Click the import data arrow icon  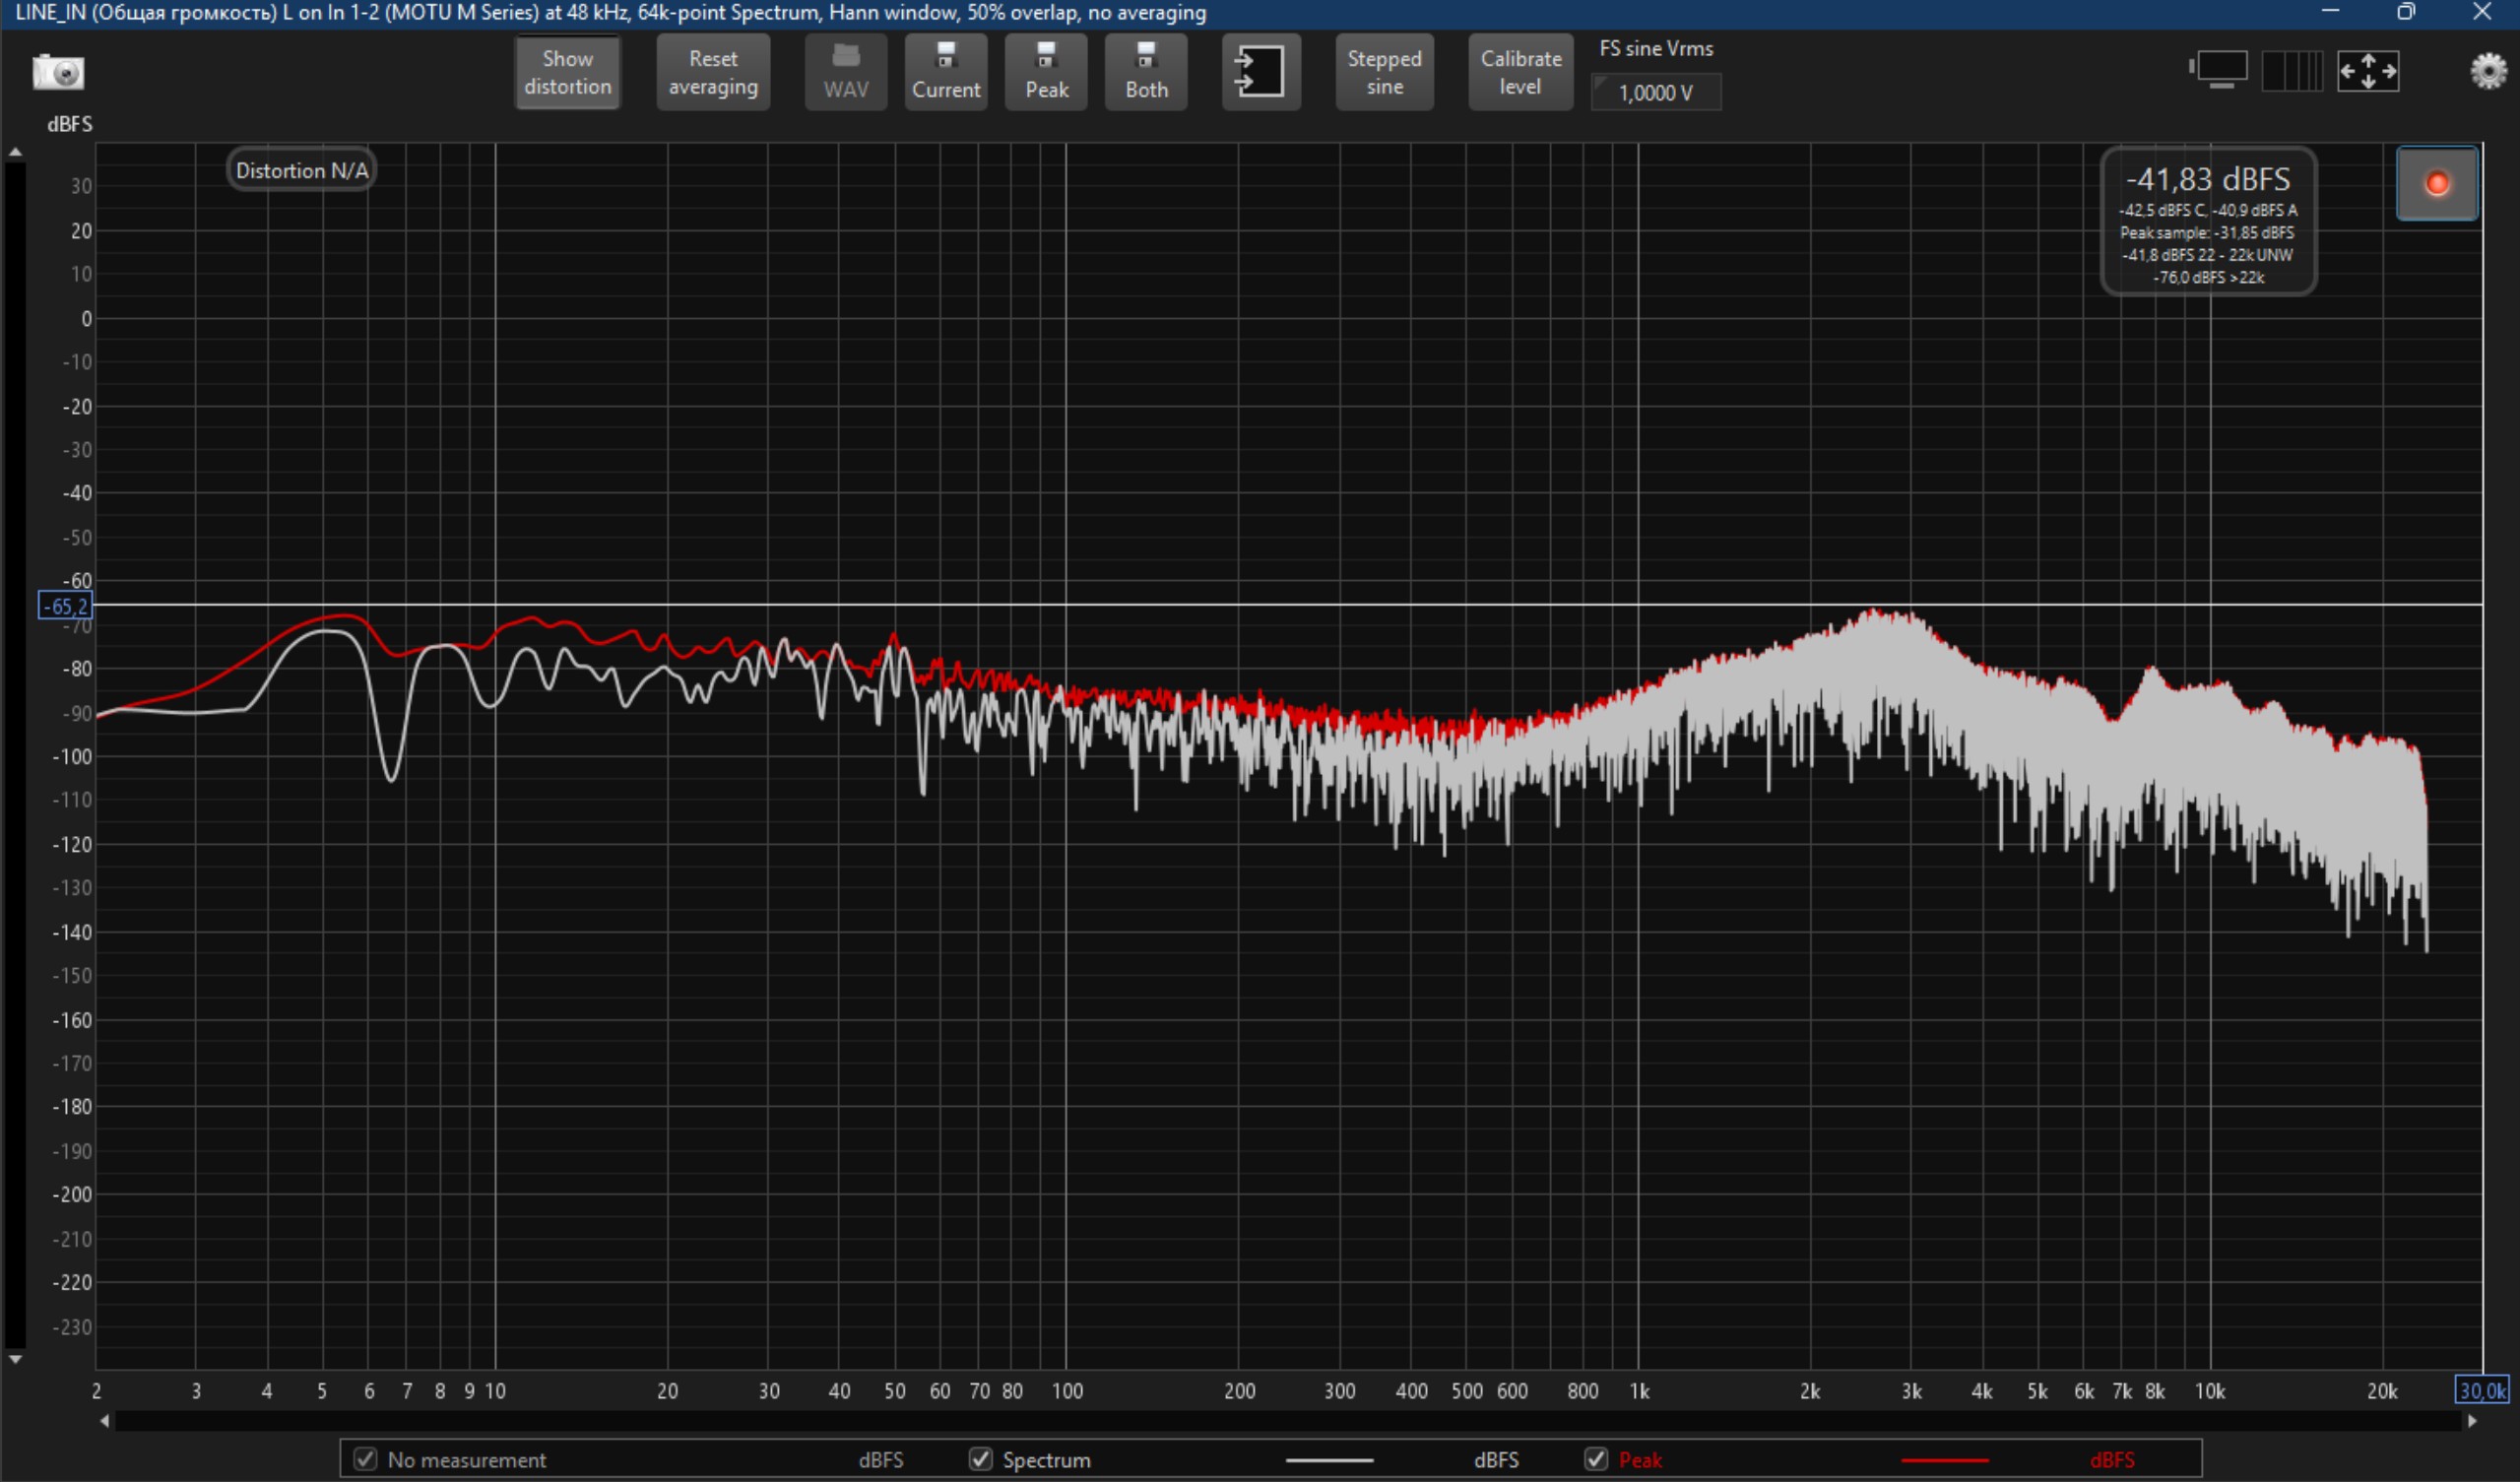[1260, 72]
